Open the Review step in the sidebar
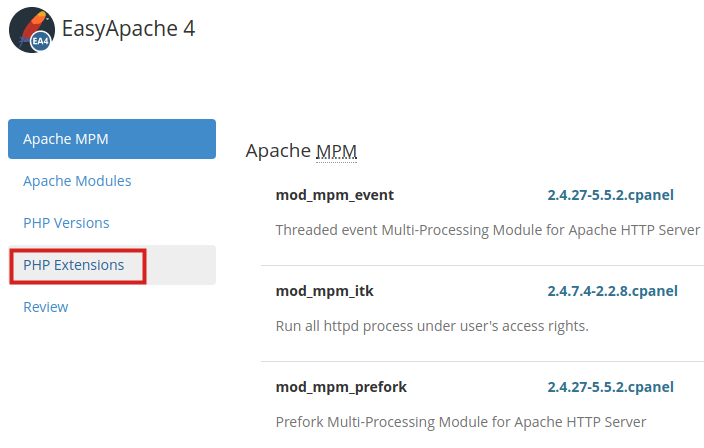Image resolution: width=704 pixels, height=448 pixels. point(46,307)
